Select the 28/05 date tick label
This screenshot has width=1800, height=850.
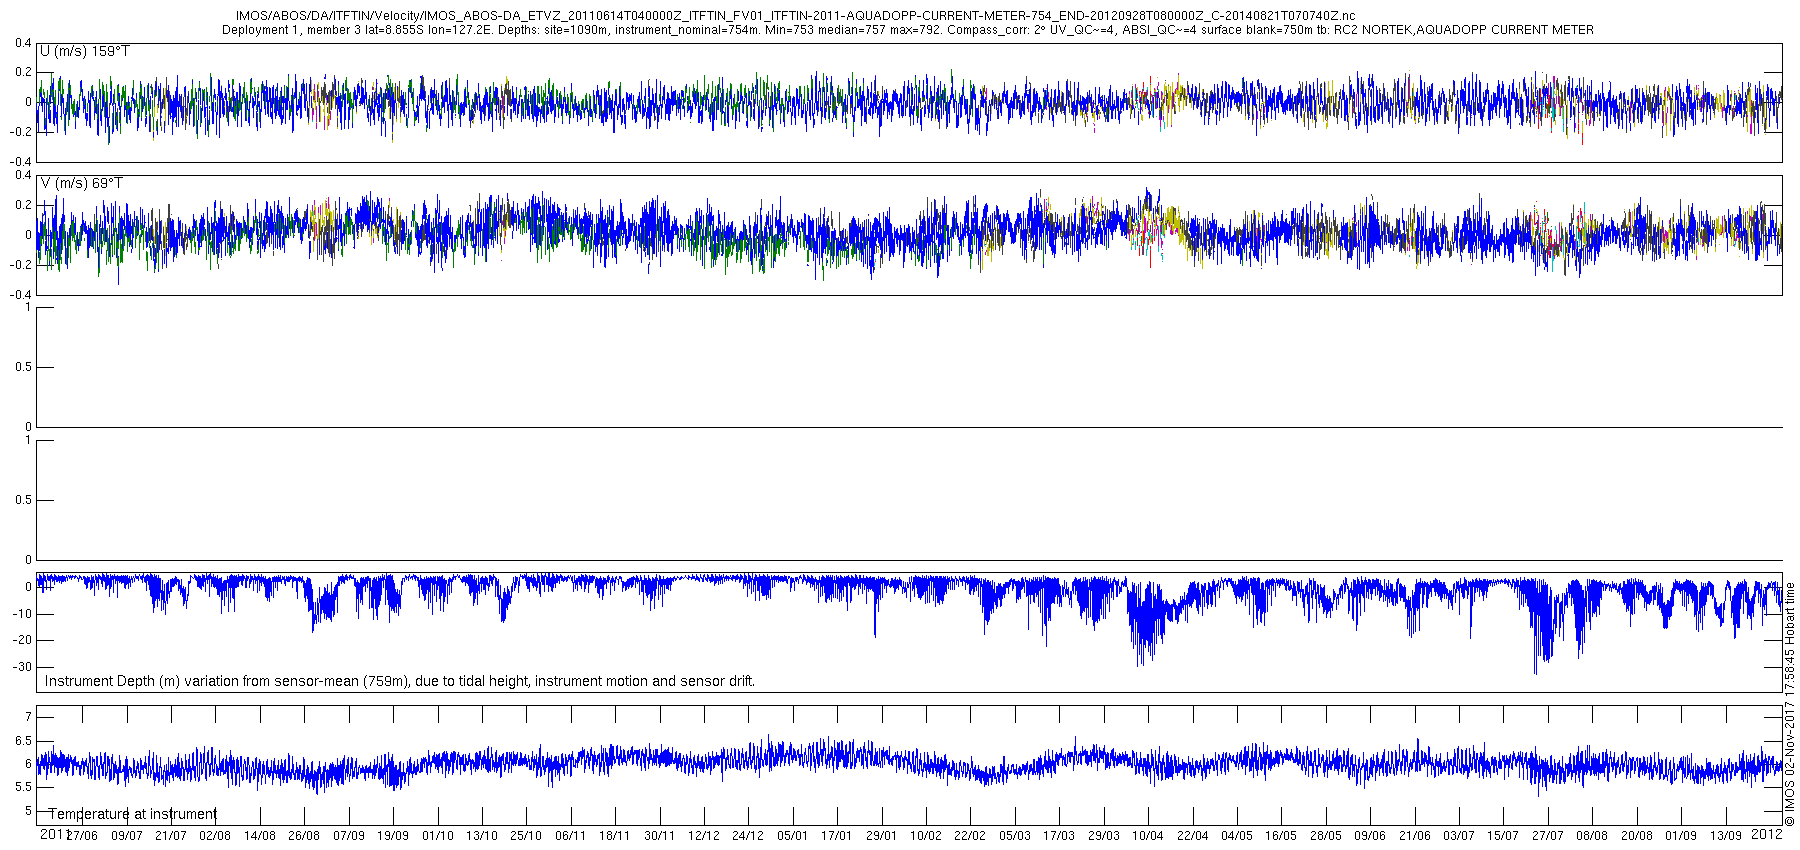(x=1326, y=836)
